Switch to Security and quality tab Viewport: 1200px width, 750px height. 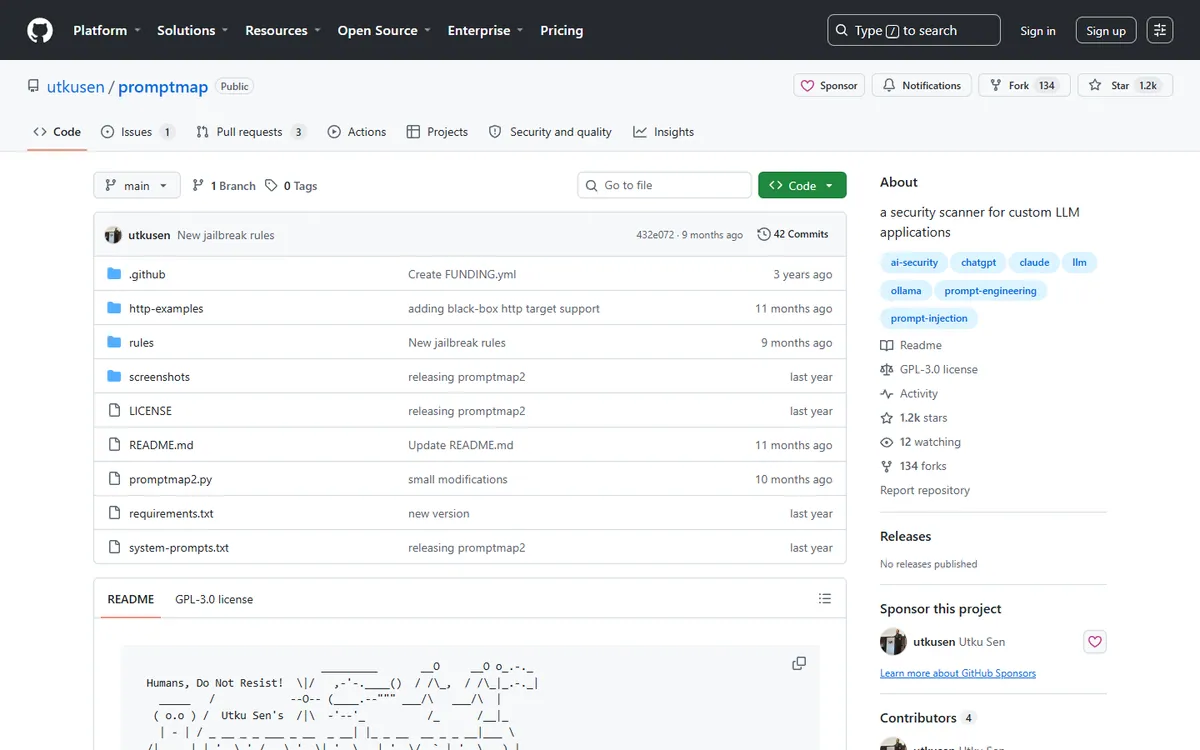(550, 132)
